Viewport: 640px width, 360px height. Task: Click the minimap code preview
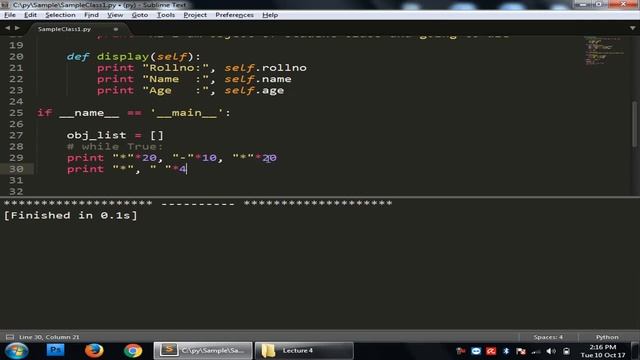(604, 51)
